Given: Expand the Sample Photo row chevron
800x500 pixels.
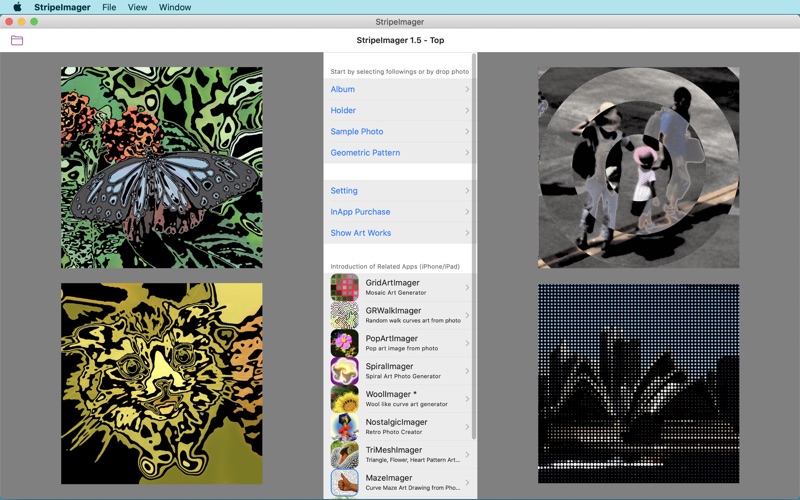Looking at the screenshot, I should click(x=467, y=132).
